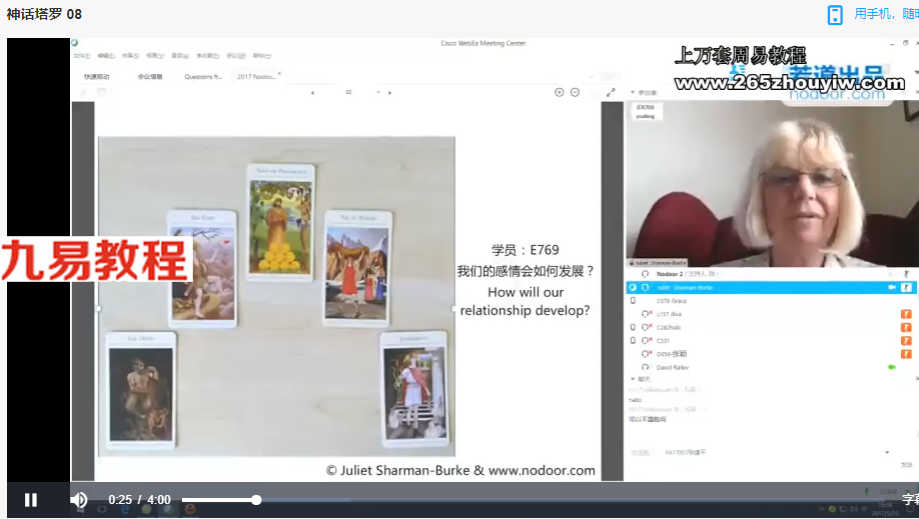The width and height of the screenshot is (919, 519).
Task: Collapse the participants panel header arrow
Action: pos(632,93)
